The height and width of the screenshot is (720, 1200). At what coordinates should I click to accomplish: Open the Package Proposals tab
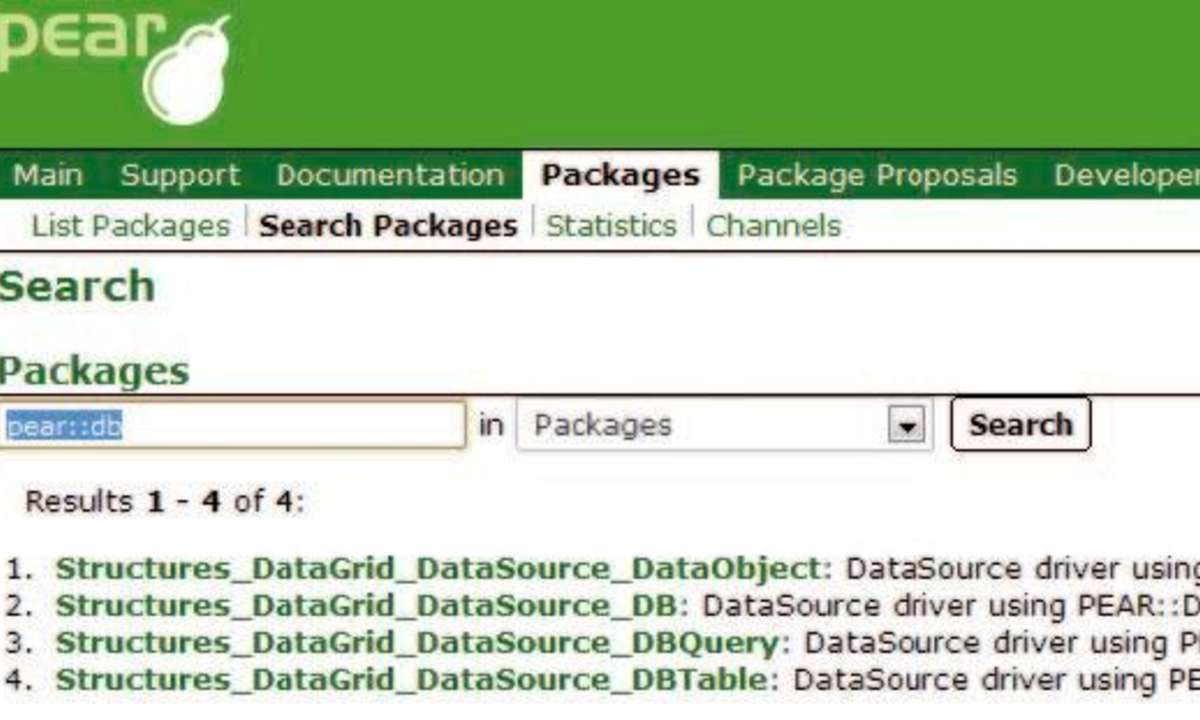point(877,176)
